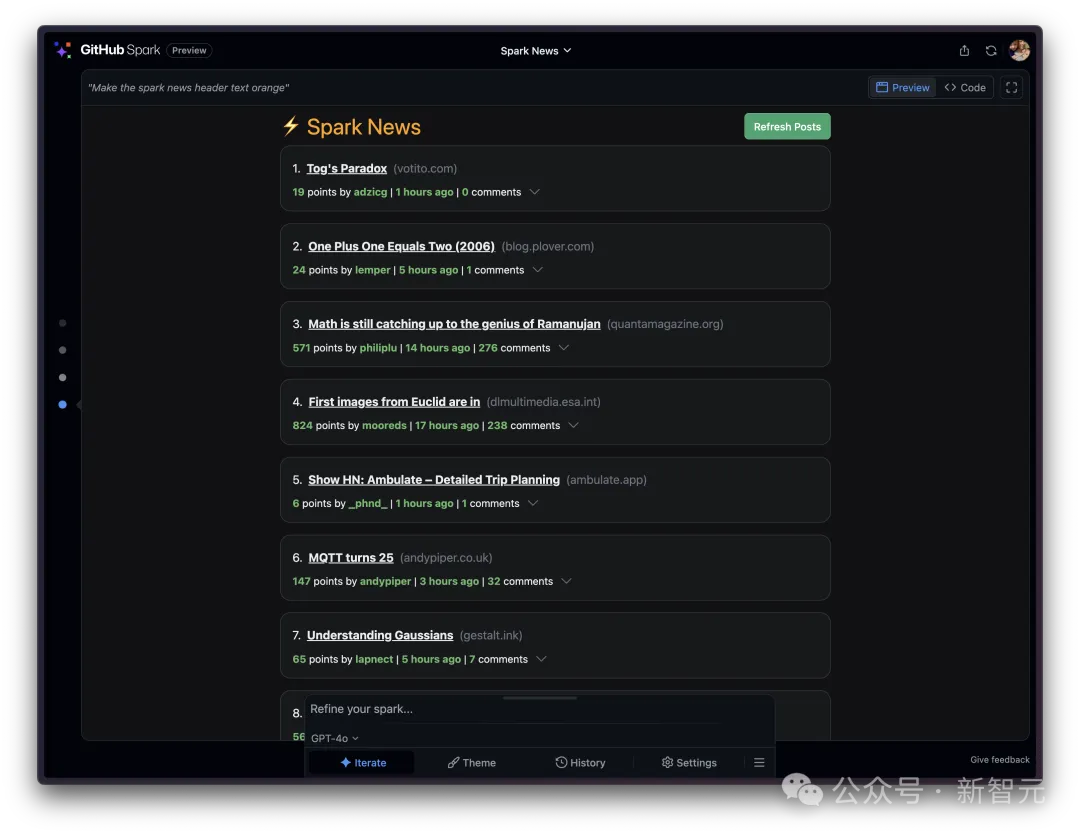Click the author name lapnect

pos(374,659)
